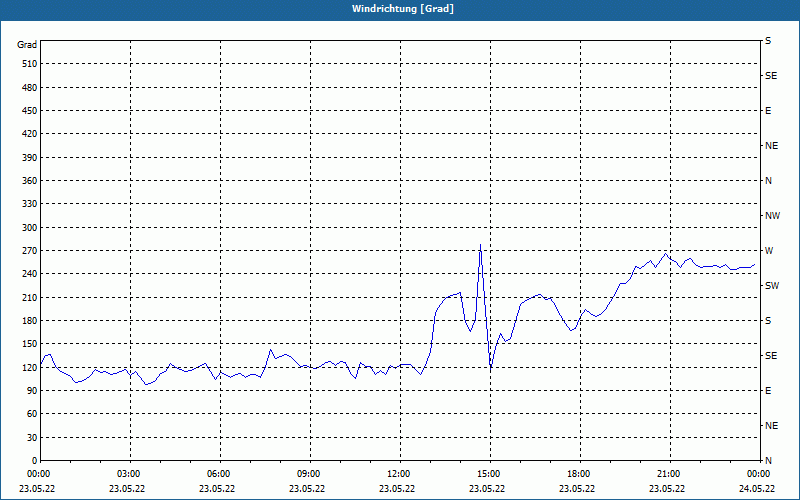Select the 330 y-axis tick label
Viewport: 800px width, 500px height.
click(29, 204)
